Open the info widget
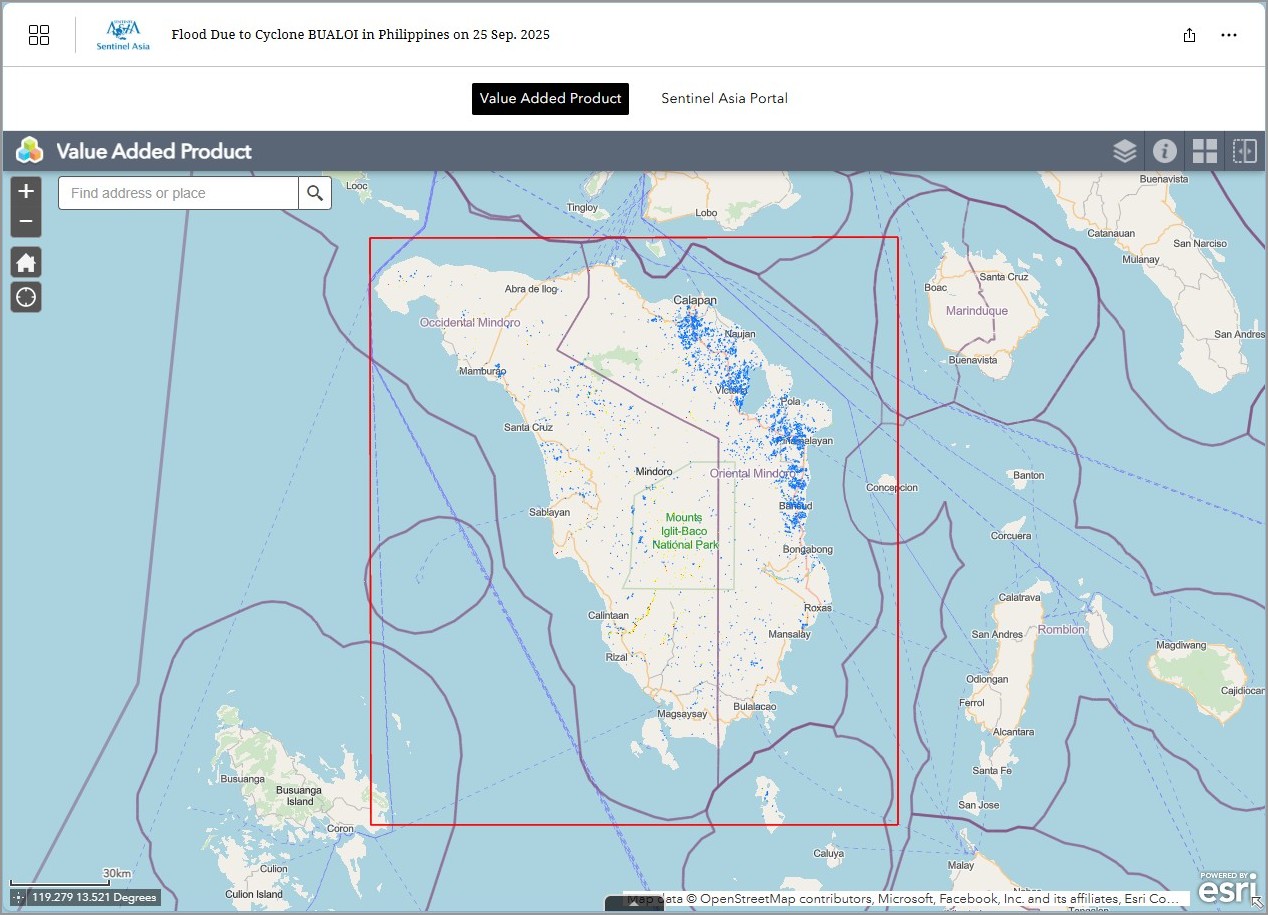The image size is (1268, 915). (1164, 151)
